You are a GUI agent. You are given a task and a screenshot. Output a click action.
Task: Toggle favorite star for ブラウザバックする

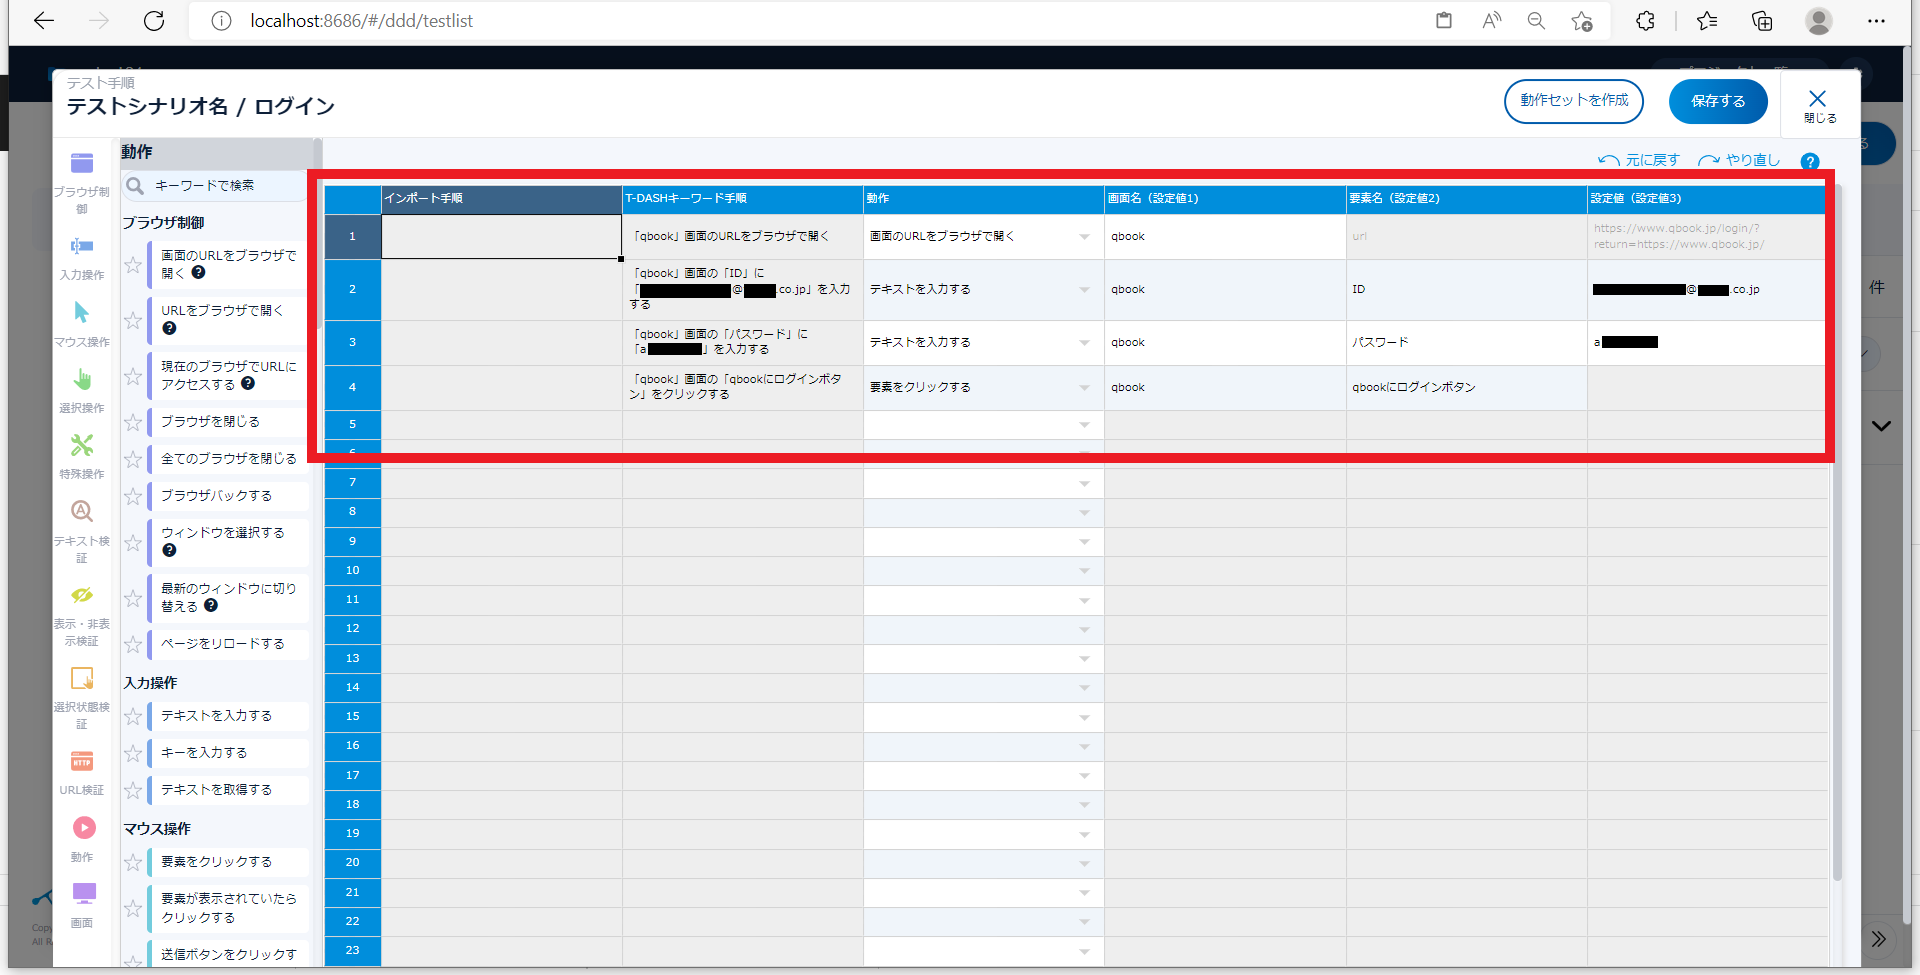click(x=133, y=497)
